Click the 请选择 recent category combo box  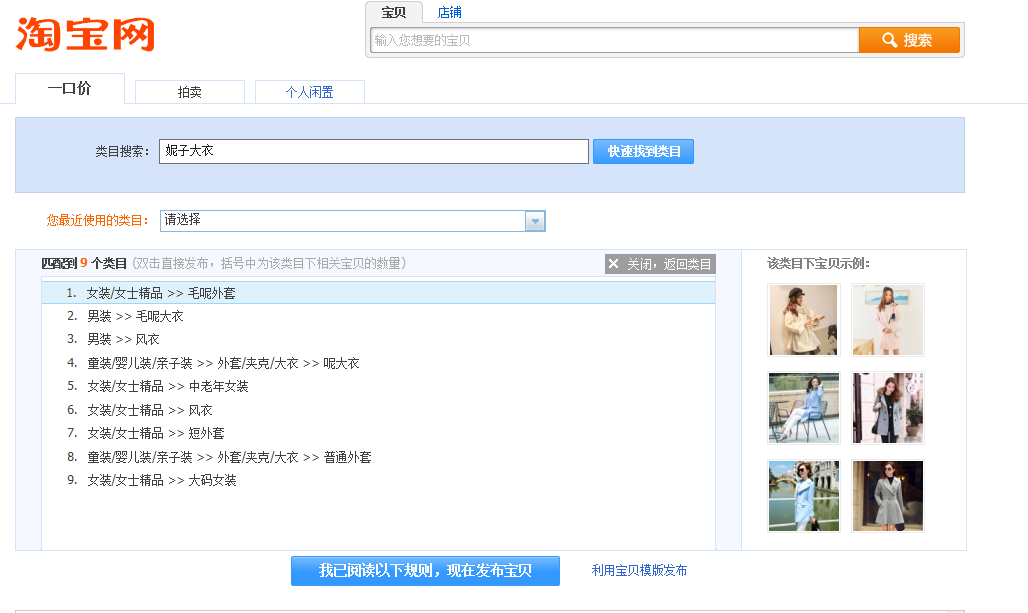tap(353, 221)
